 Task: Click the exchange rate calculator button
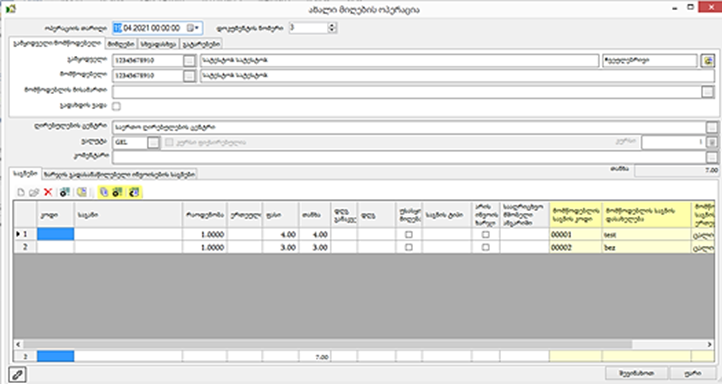[711, 142]
